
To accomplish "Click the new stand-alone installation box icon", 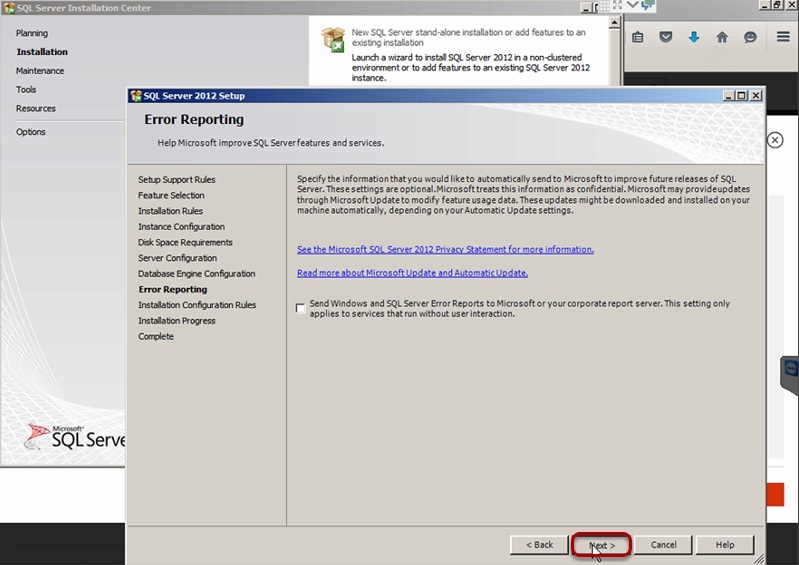I will tap(333, 40).
